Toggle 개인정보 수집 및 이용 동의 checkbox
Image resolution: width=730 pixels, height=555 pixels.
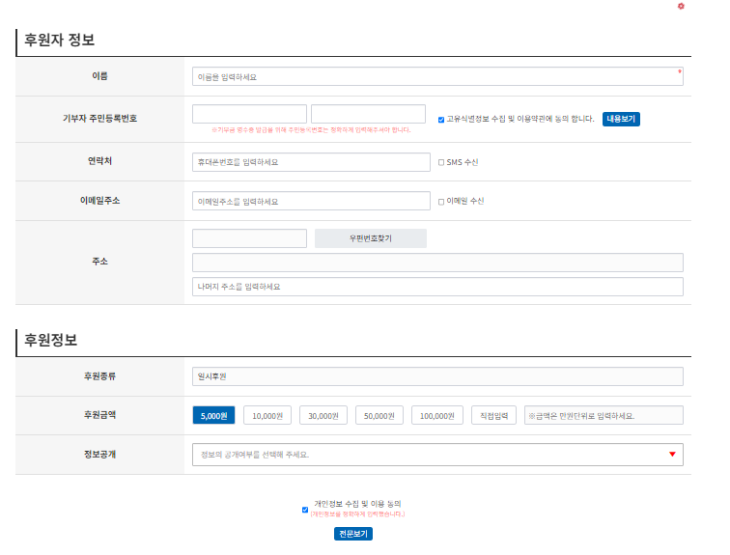click(305, 510)
